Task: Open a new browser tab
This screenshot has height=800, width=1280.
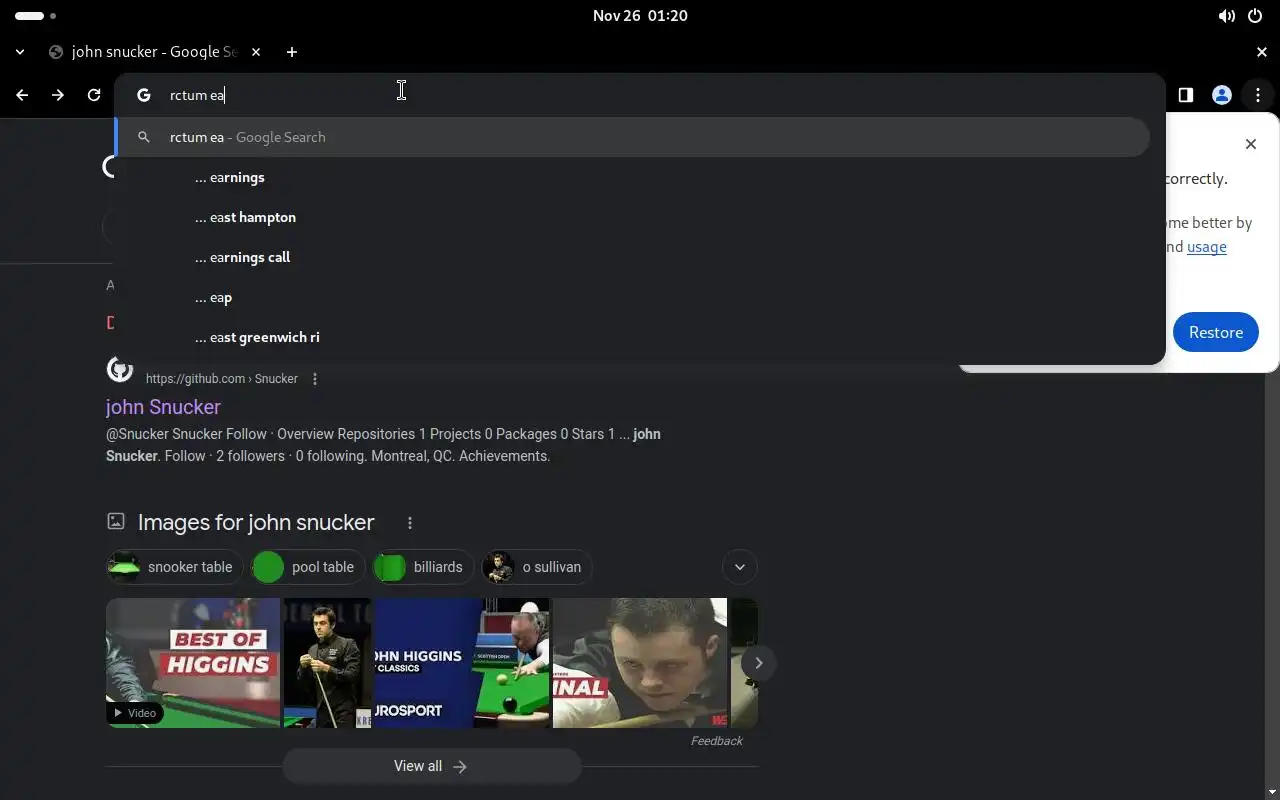Action: tap(292, 52)
